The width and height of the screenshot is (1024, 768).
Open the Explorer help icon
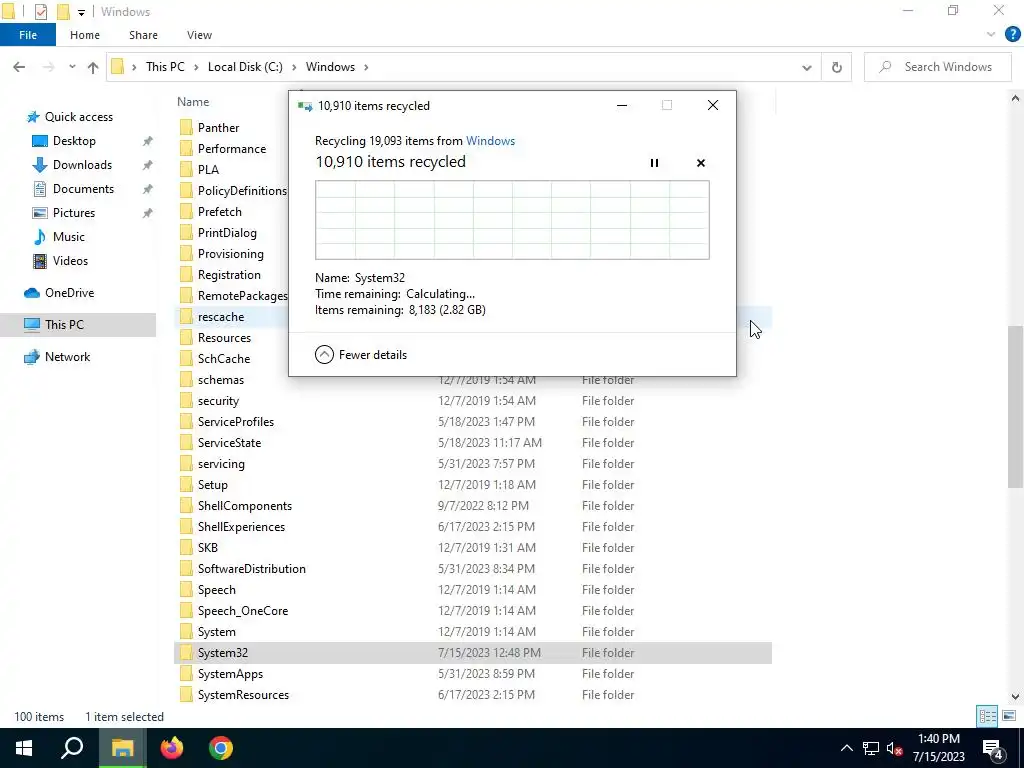click(x=1012, y=35)
